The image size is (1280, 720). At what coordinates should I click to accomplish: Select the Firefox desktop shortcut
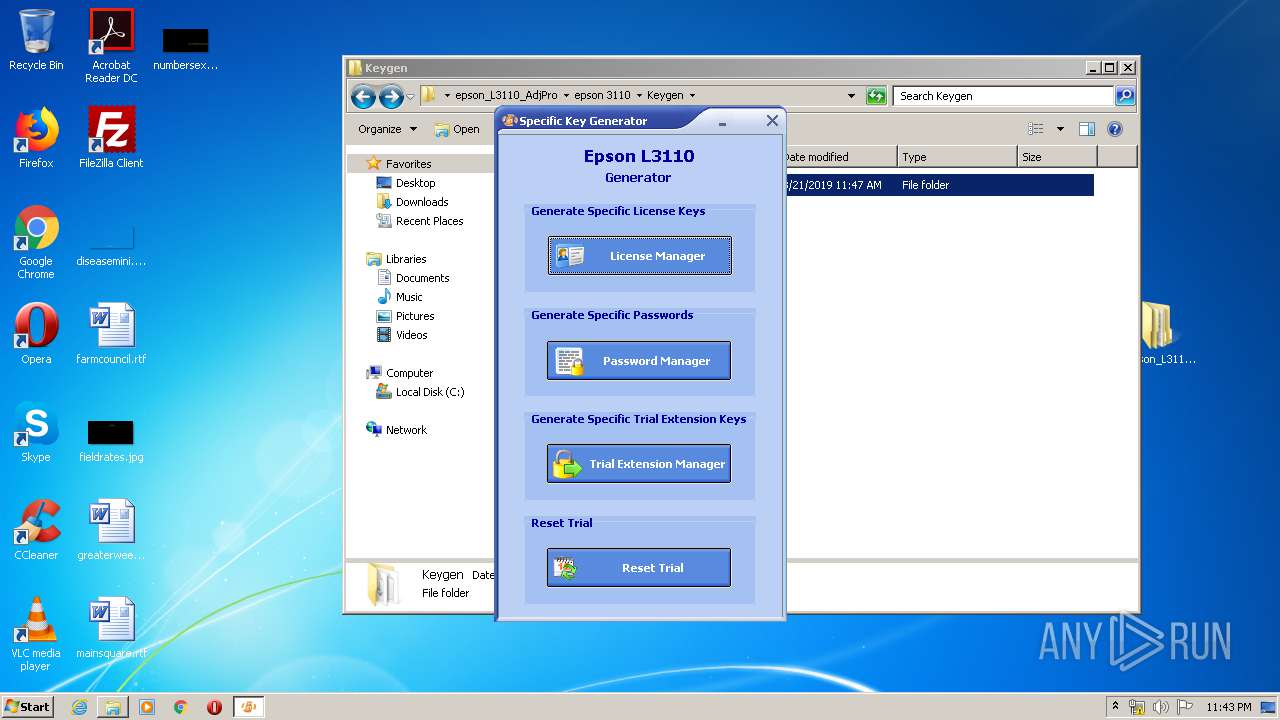point(36,138)
